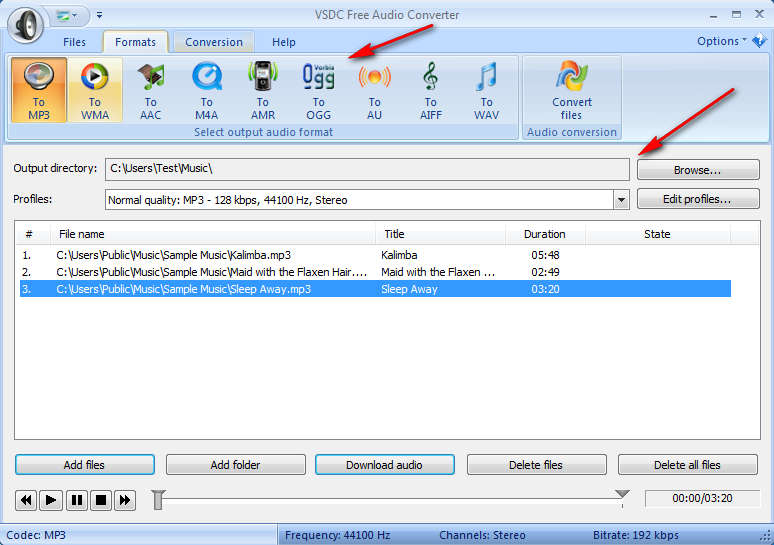
Task: Sort list by # column header
Action: click(x=33, y=234)
